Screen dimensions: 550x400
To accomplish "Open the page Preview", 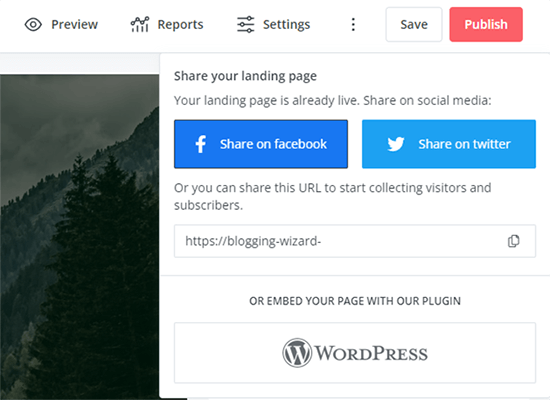I will click(61, 25).
